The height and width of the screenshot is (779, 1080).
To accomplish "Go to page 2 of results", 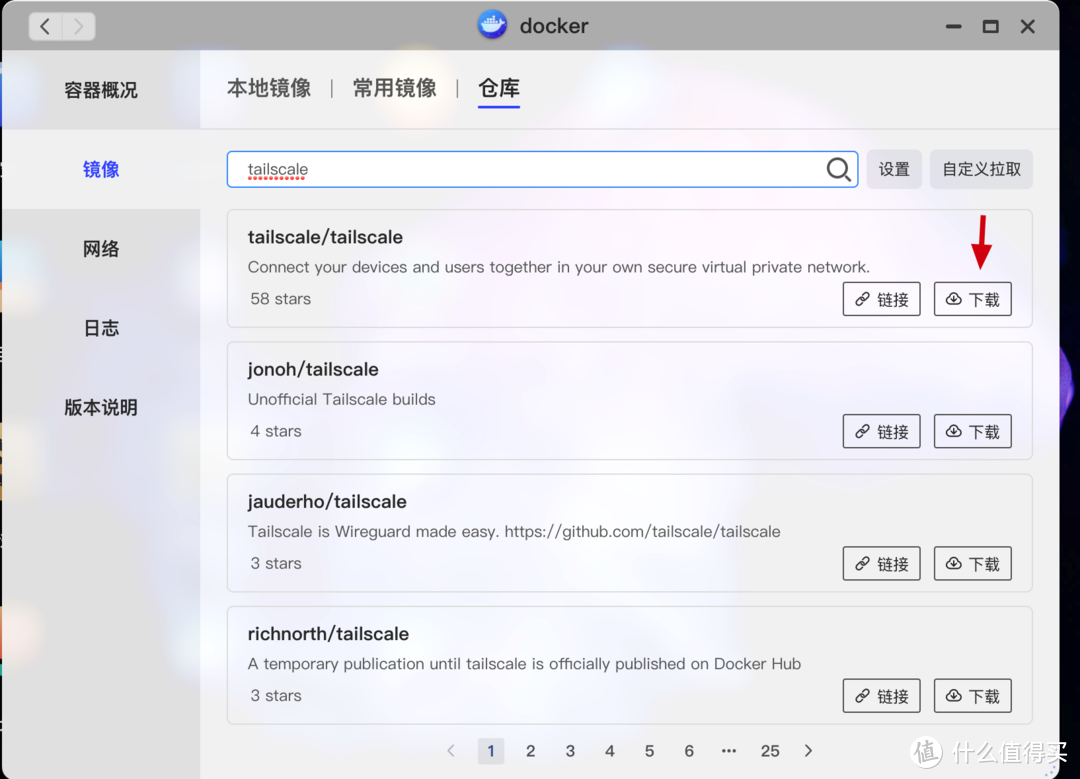I will pos(530,751).
